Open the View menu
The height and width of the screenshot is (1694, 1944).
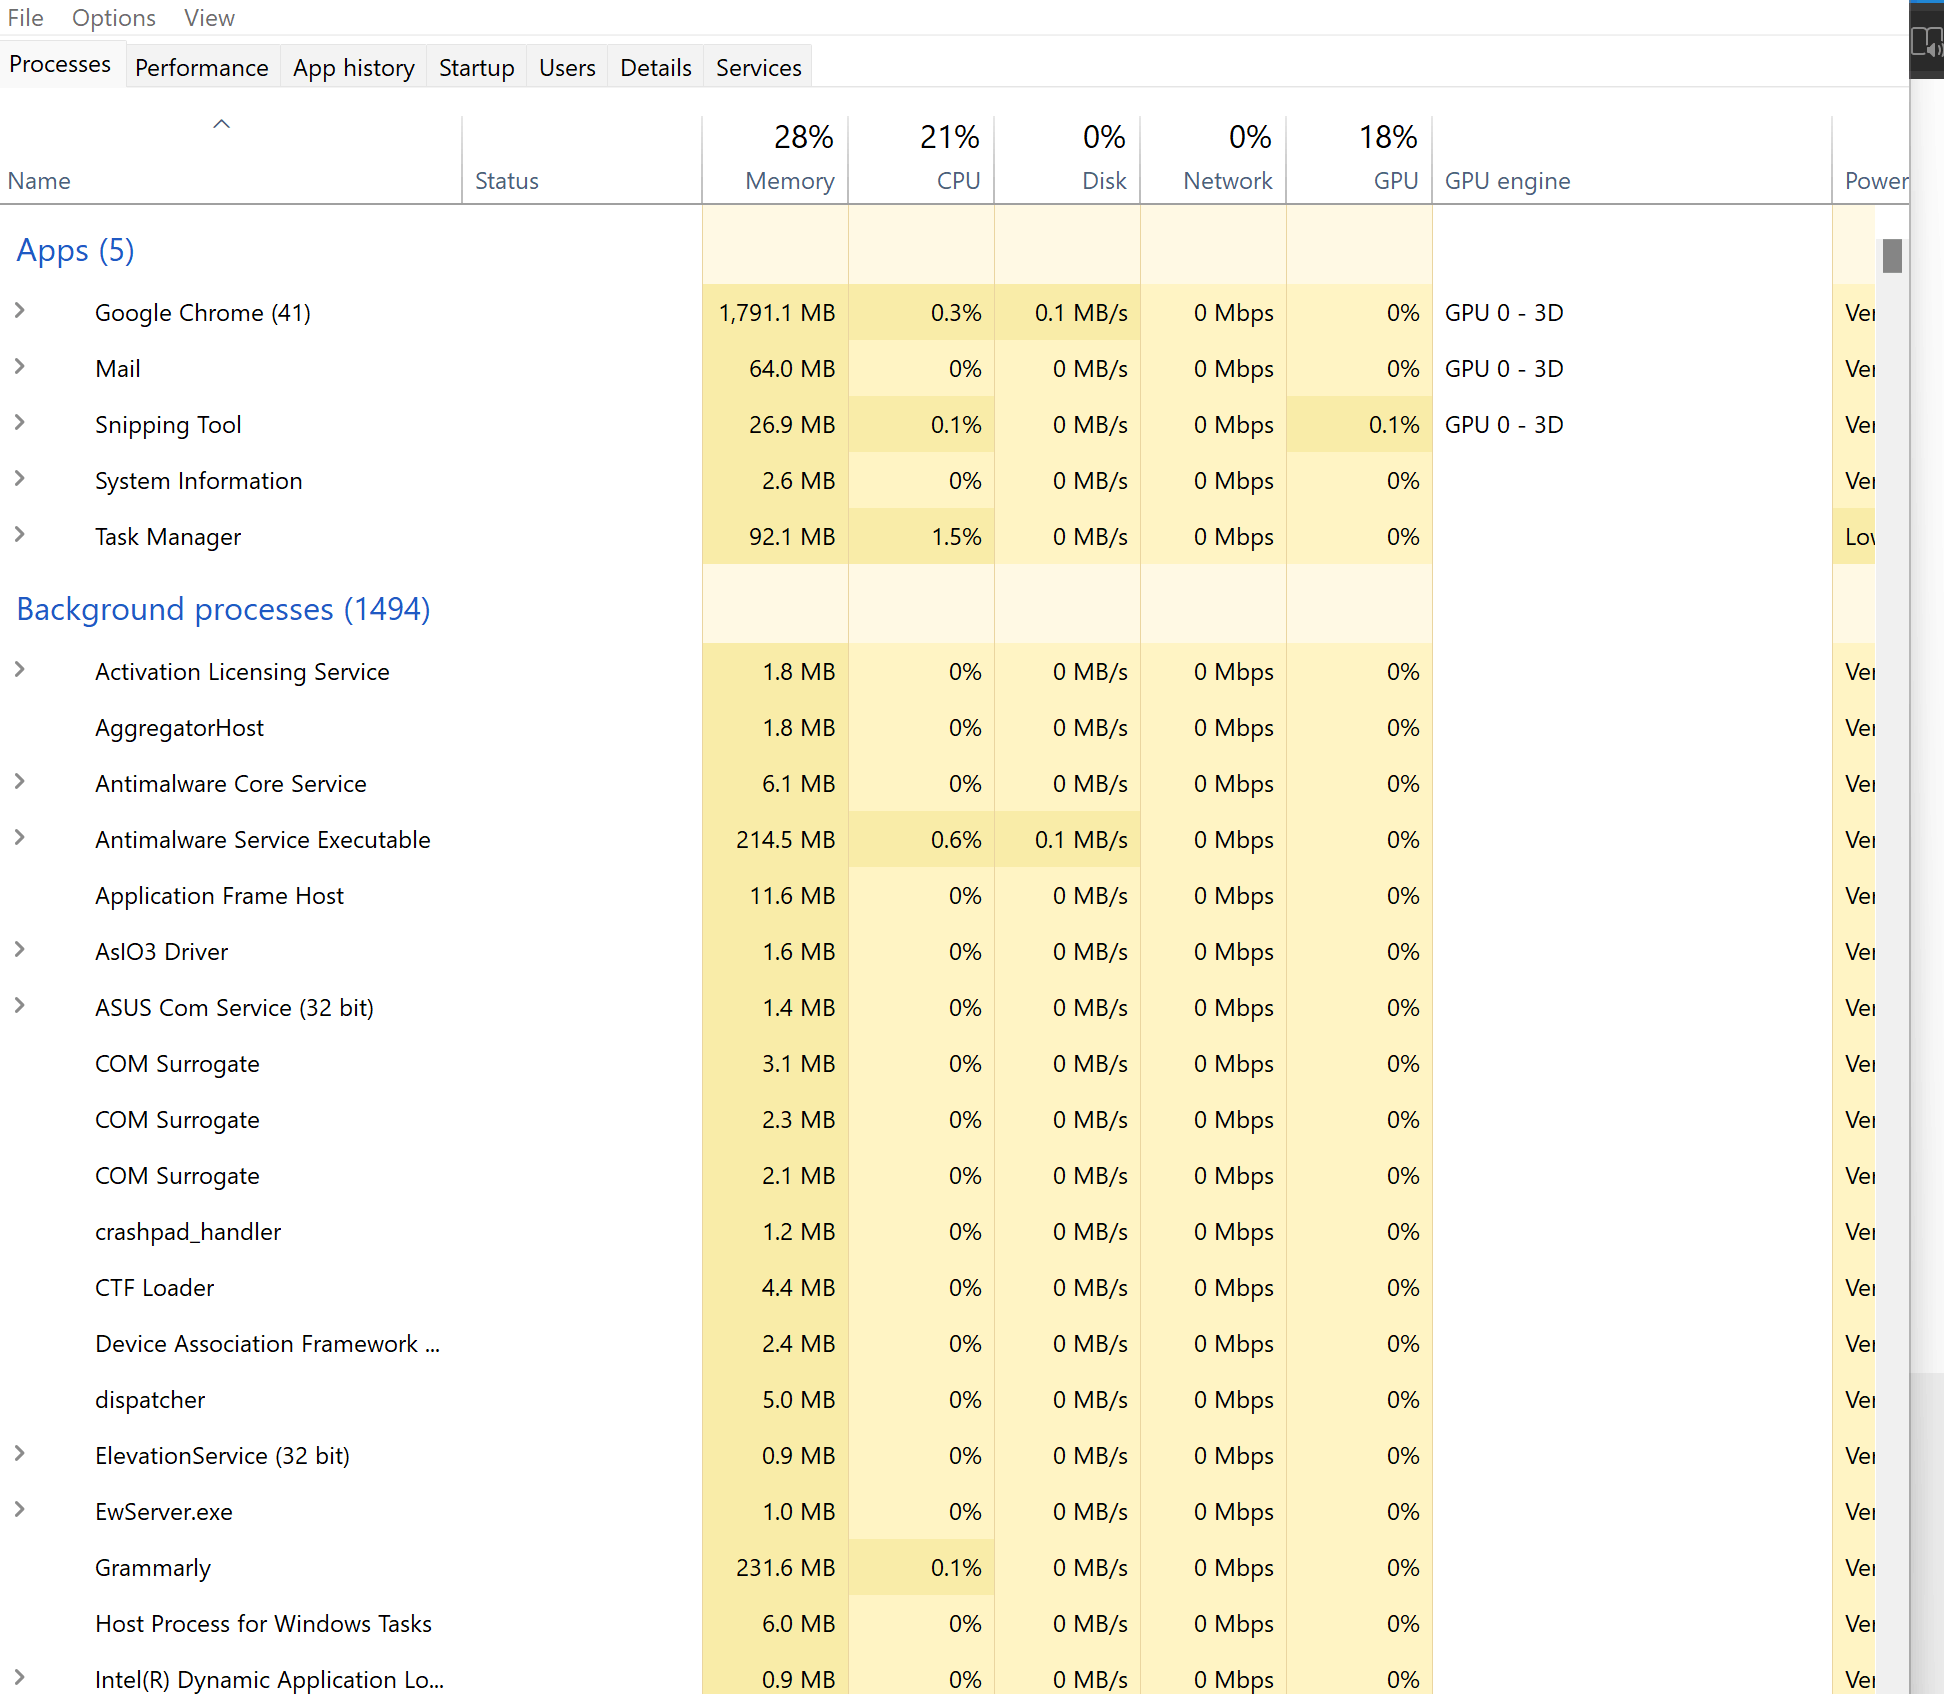tap(208, 17)
